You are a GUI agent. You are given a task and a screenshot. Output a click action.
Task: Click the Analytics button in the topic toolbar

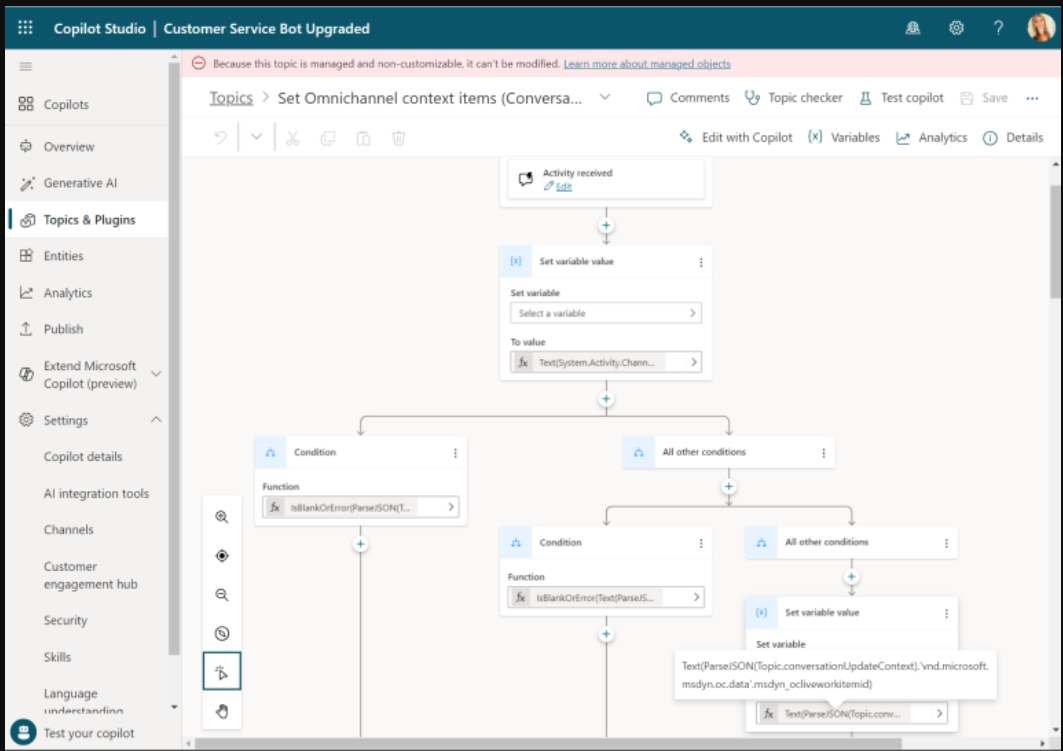(x=931, y=138)
